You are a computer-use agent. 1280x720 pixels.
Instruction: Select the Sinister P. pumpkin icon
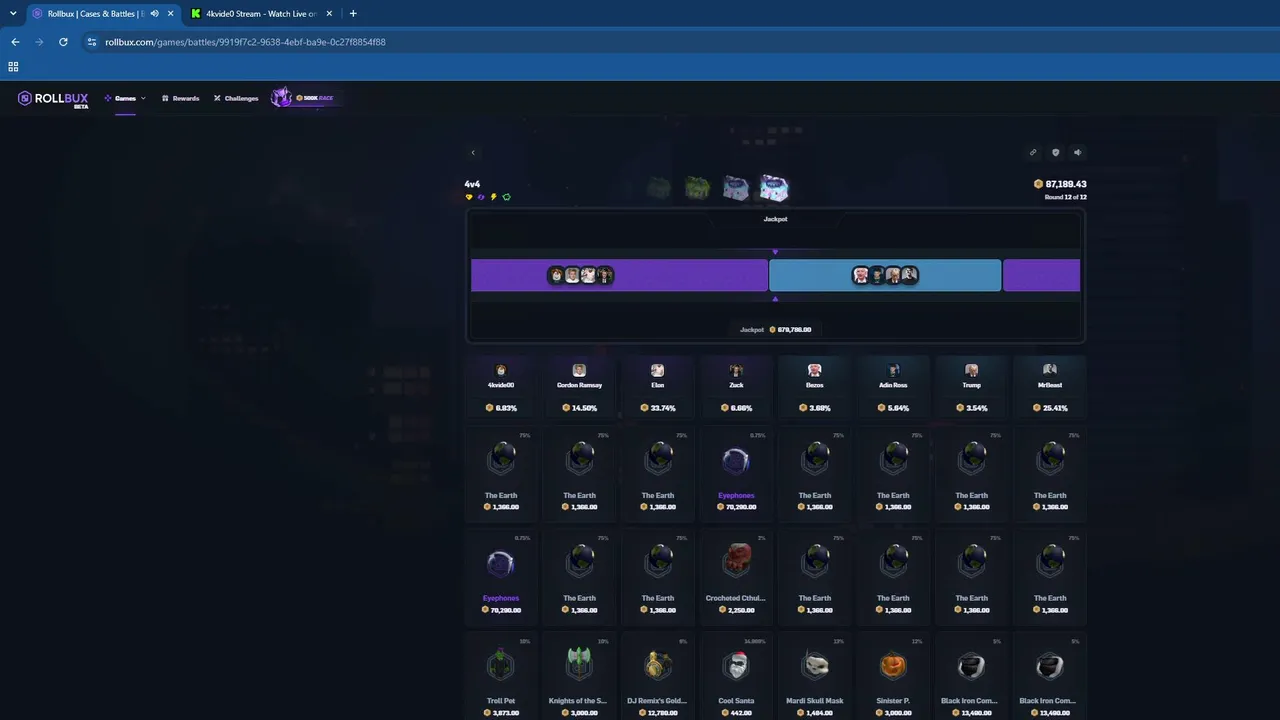click(x=893, y=665)
